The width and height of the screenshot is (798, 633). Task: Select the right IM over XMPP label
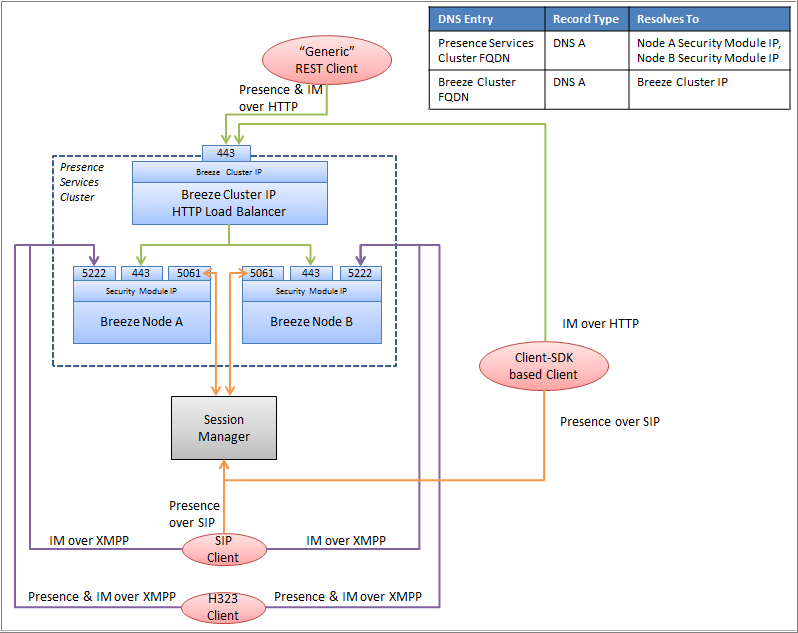[346, 540]
